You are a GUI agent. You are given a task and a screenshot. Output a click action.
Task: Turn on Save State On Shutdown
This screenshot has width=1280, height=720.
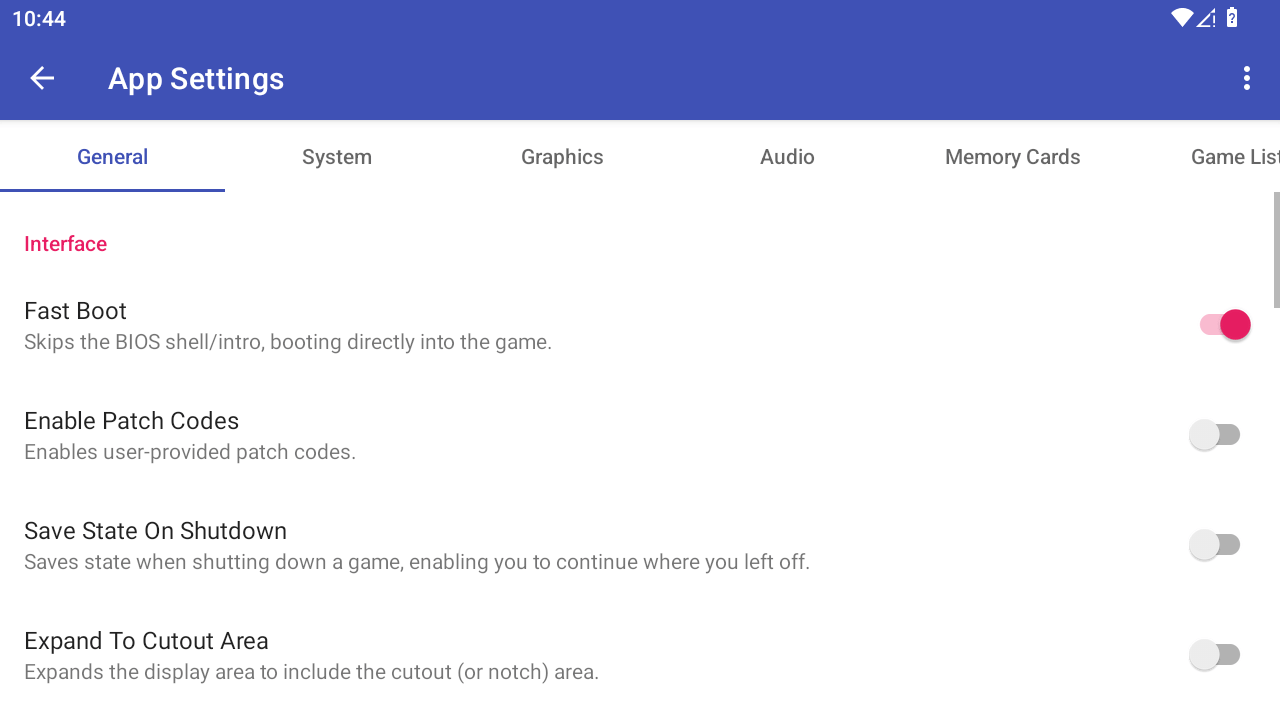coord(1214,545)
